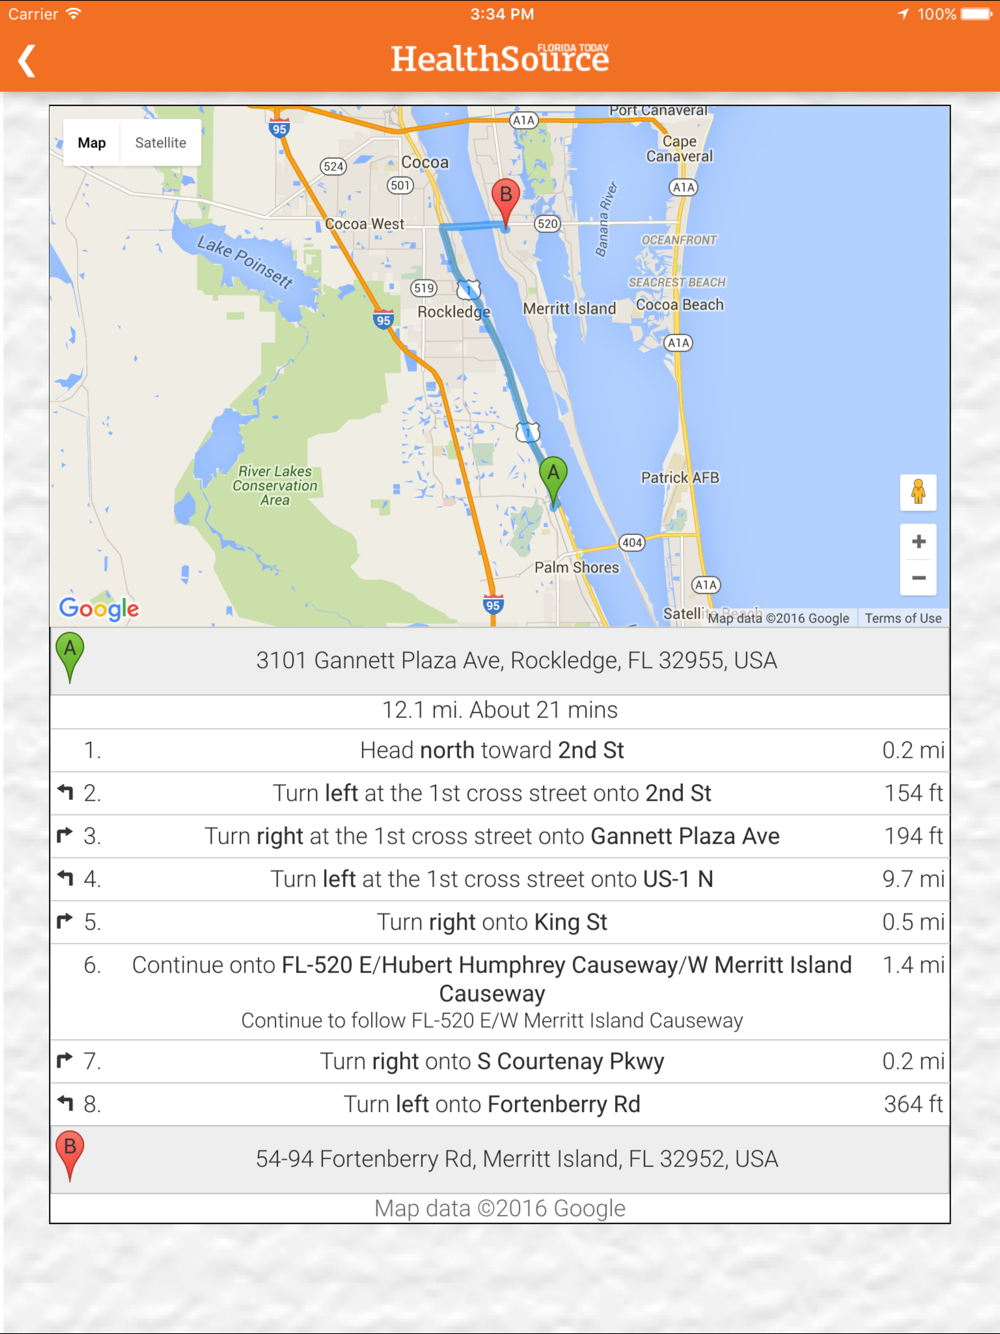
Task: Click the 524 route marker near Cocoa
Action: (333, 167)
